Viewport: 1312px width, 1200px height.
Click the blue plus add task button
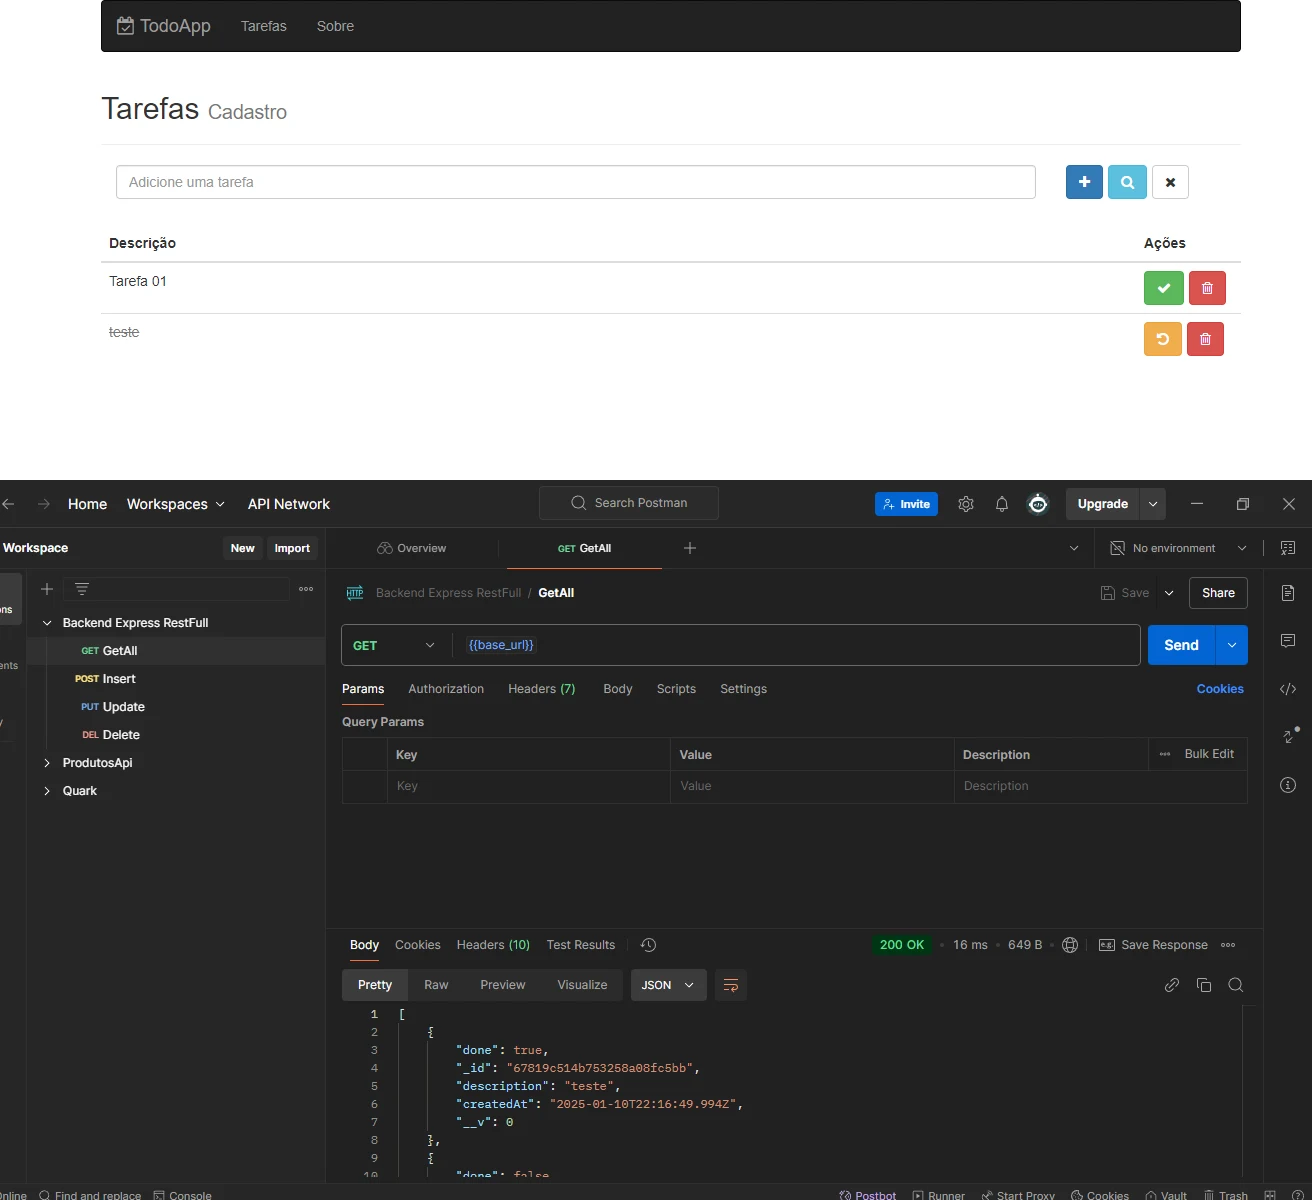pyautogui.click(x=1084, y=182)
